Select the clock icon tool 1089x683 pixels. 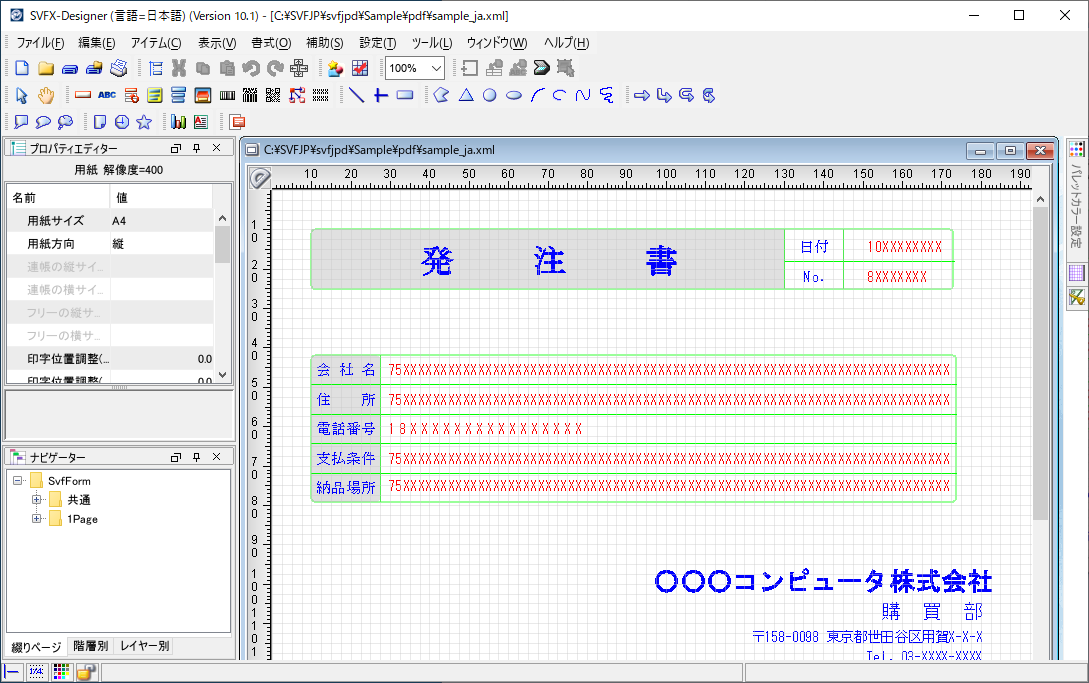pyautogui.click(x=122, y=122)
